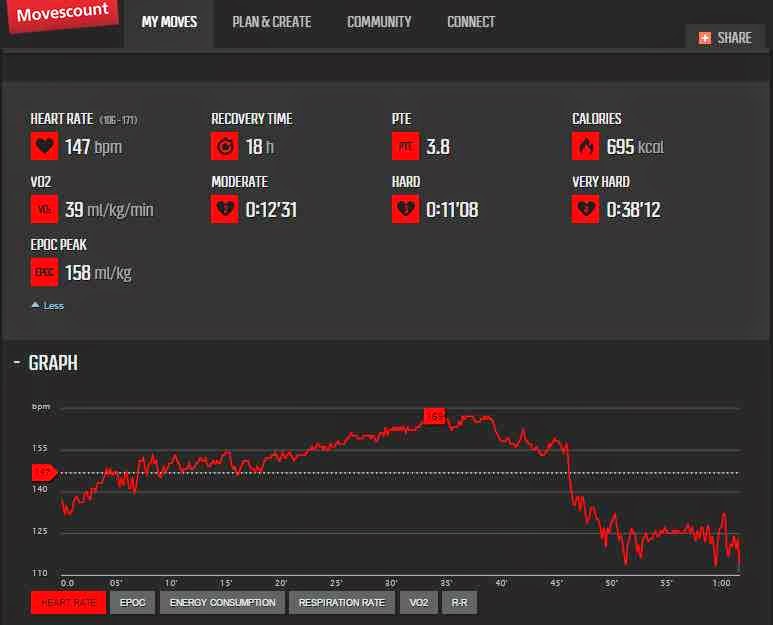The height and width of the screenshot is (625, 773).
Task: Click the Share button
Action: [x=725, y=37]
